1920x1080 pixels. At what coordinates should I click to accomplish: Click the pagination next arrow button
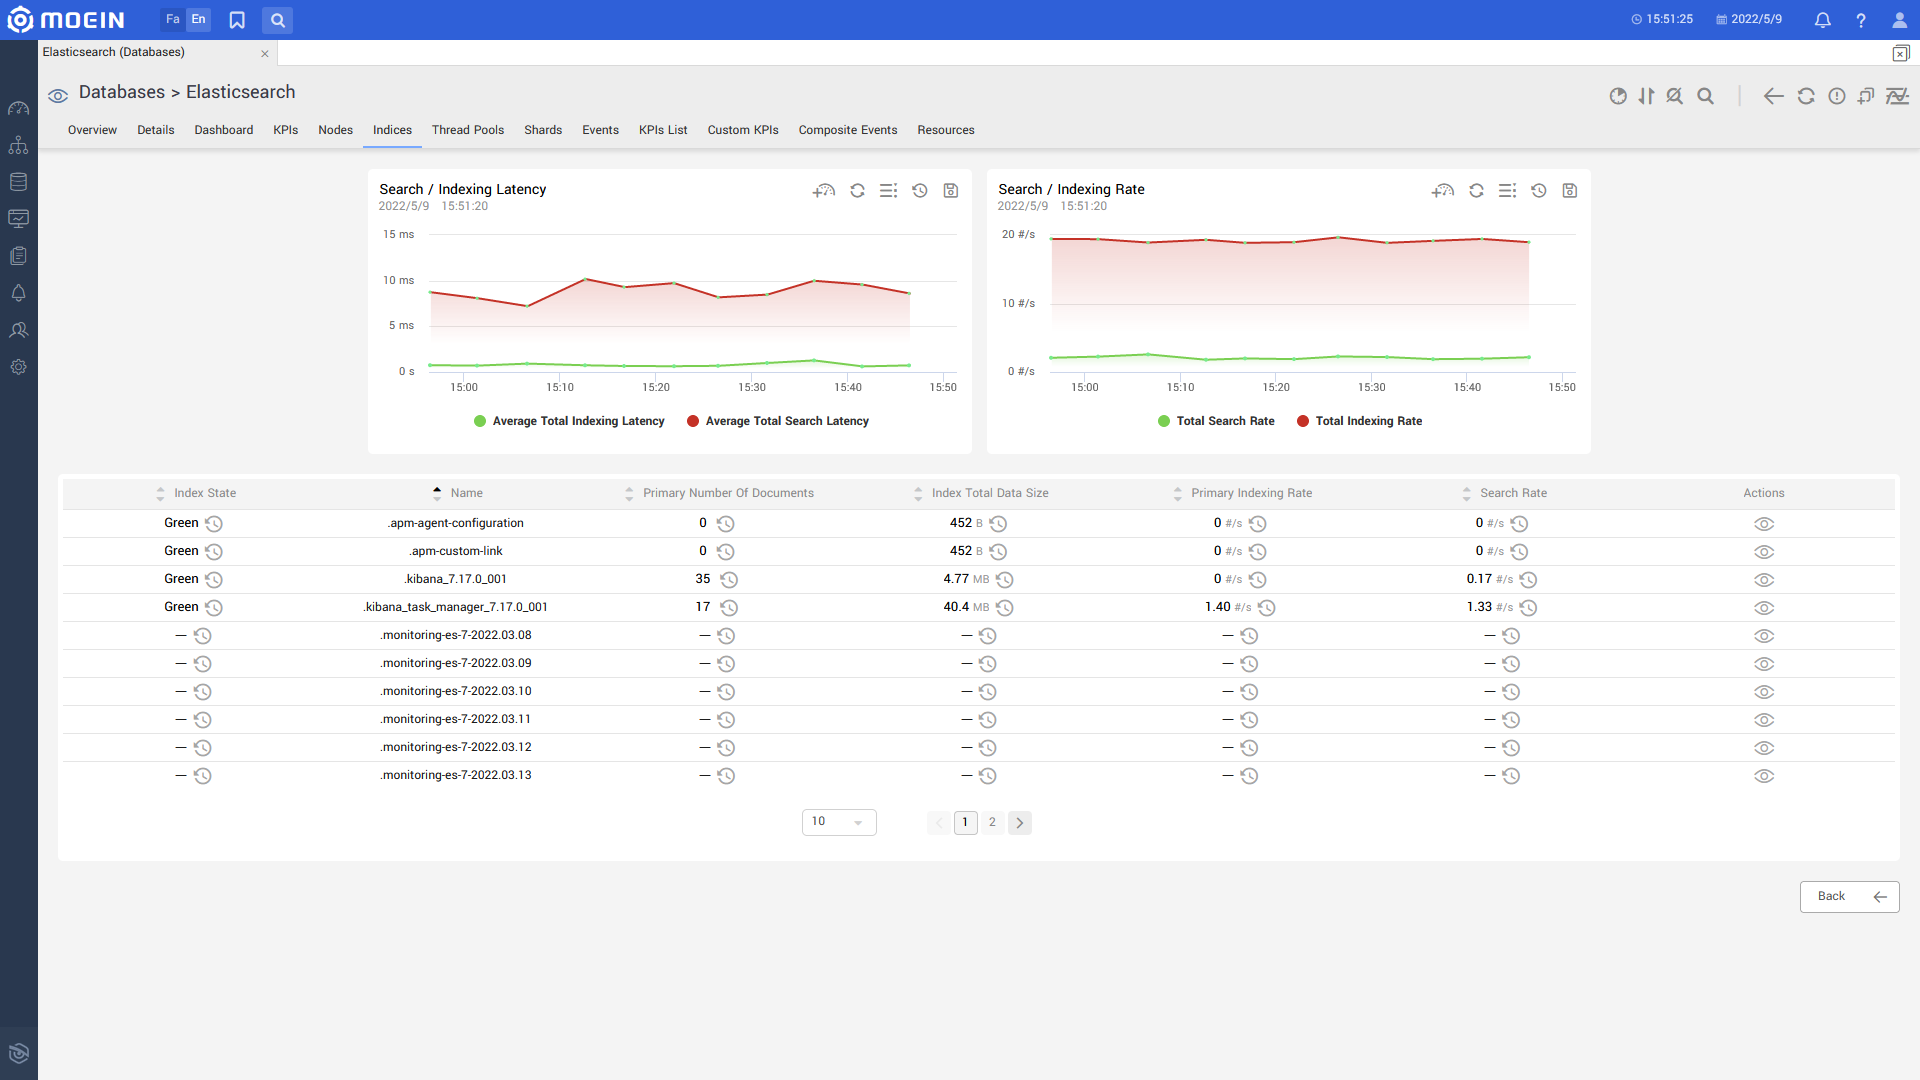(1021, 822)
